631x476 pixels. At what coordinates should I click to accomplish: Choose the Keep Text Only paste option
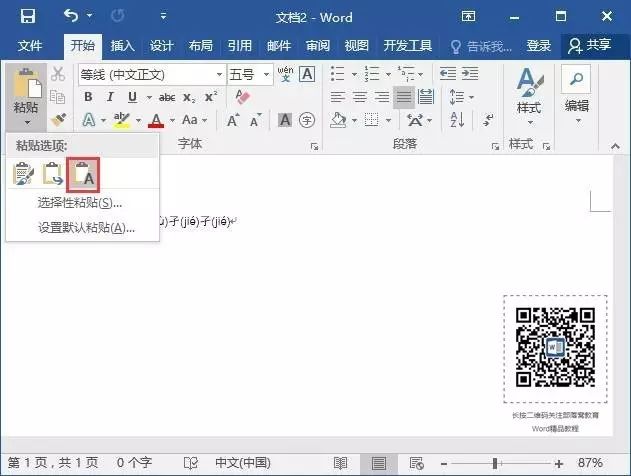(x=84, y=175)
